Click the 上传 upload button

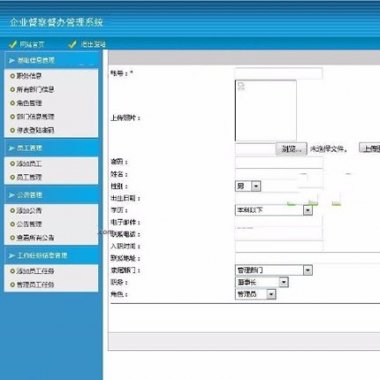tap(370, 148)
